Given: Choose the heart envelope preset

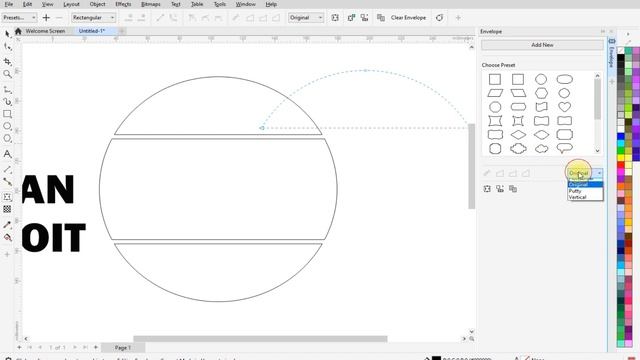Looking at the screenshot, I should tap(564, 107).
